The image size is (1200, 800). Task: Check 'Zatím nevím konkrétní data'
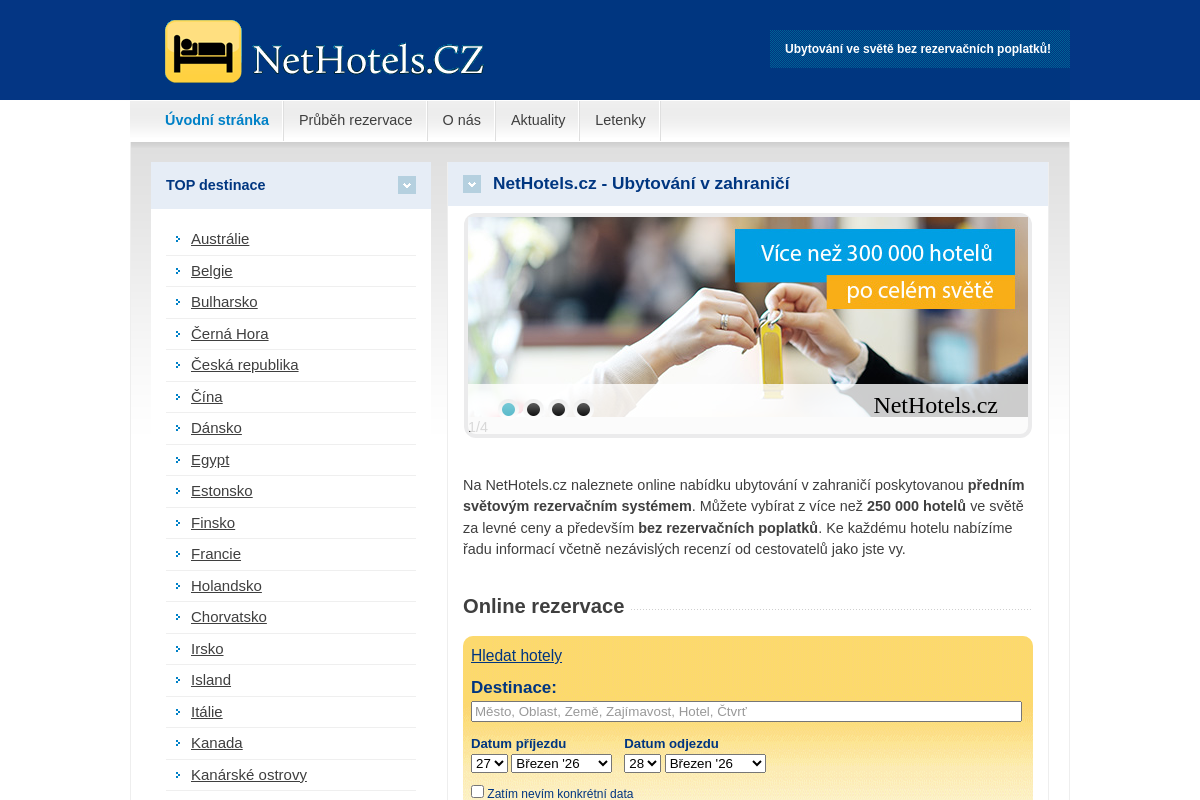pos(476,791)
